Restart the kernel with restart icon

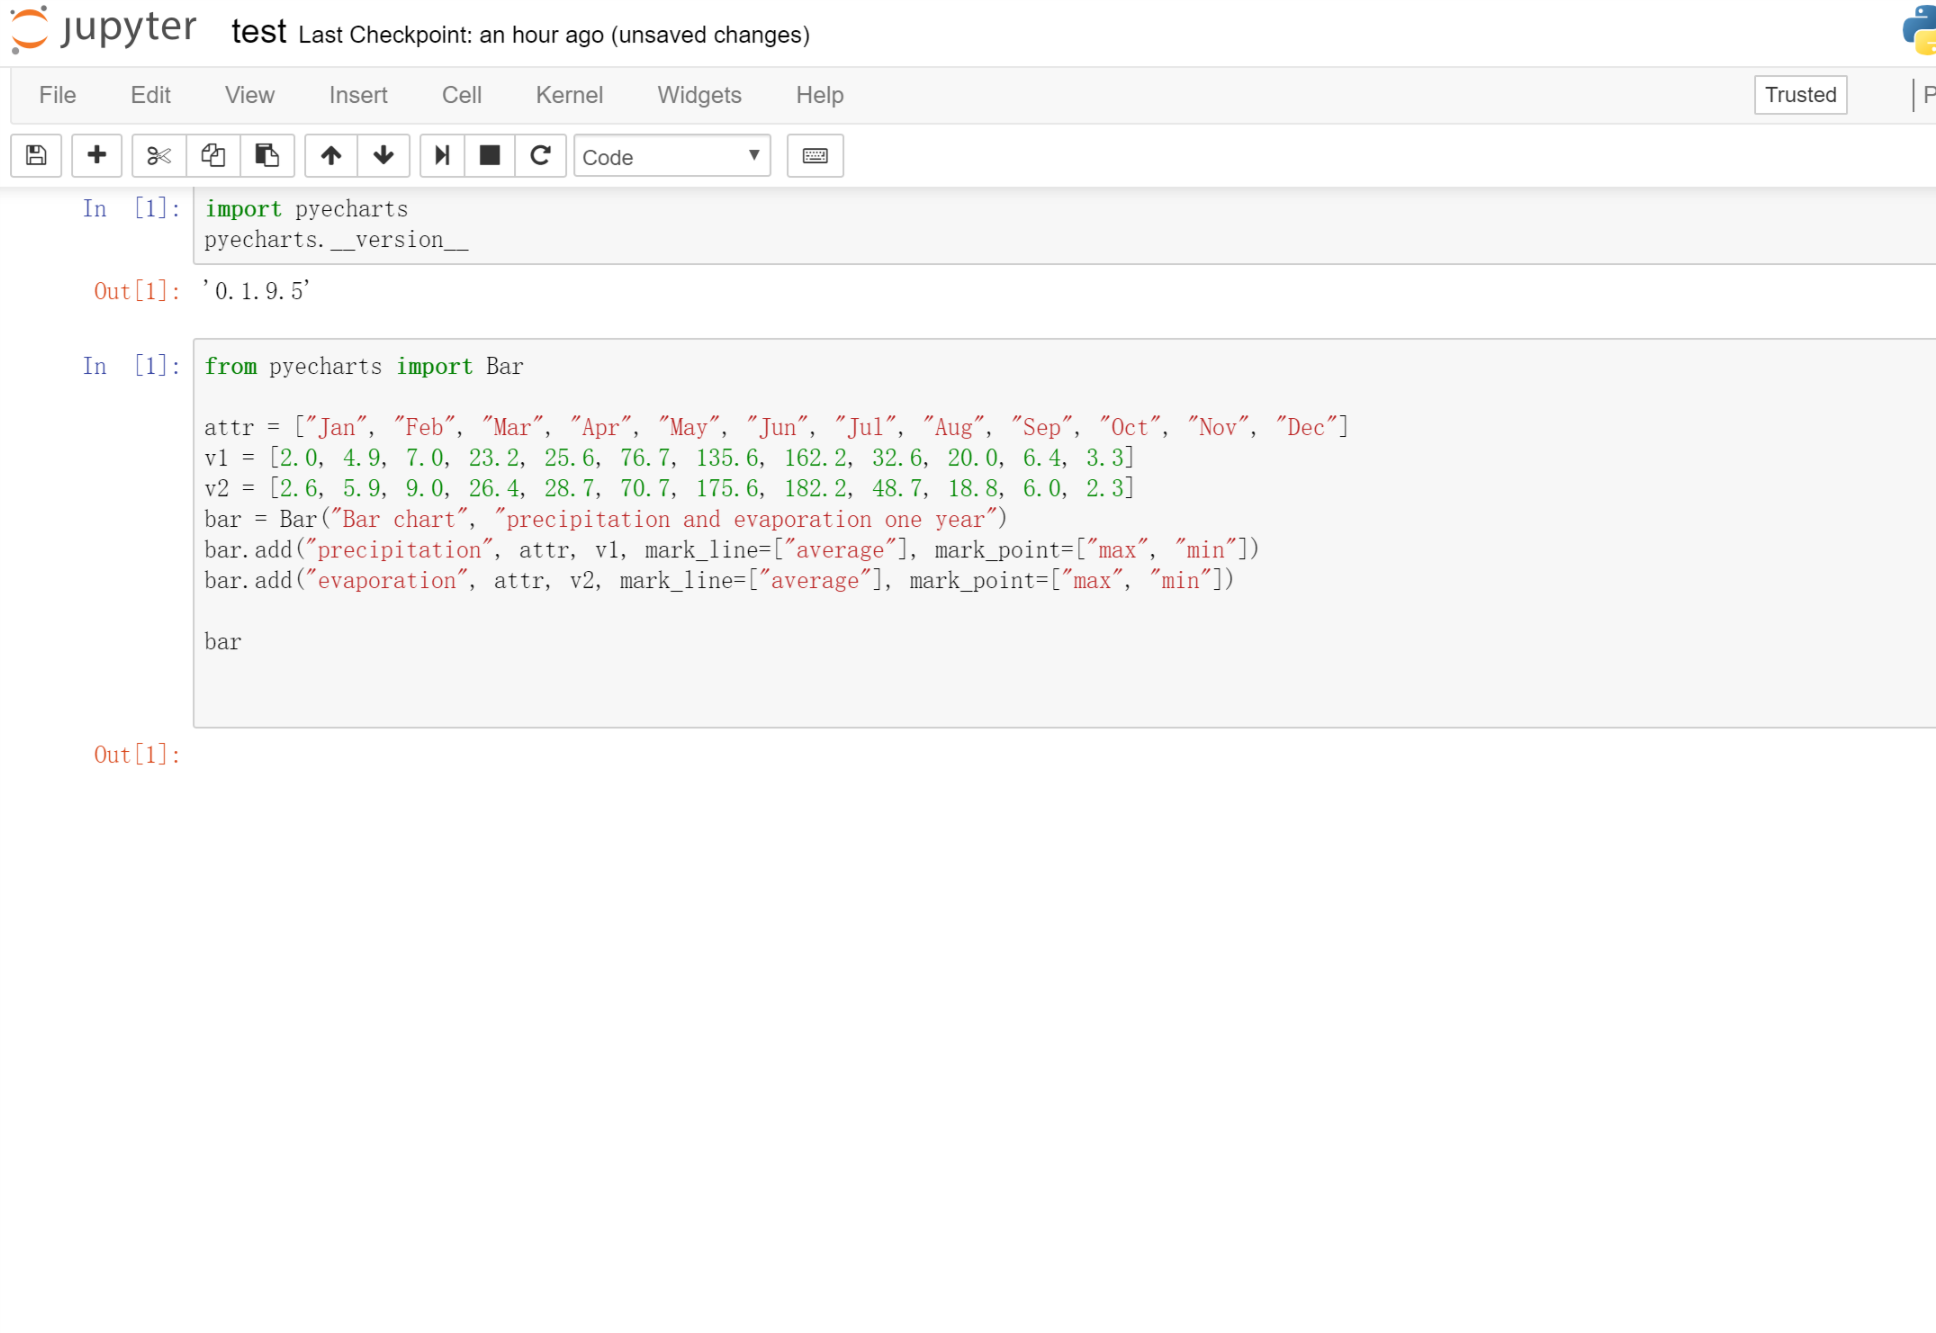click(x=541, y=156)
